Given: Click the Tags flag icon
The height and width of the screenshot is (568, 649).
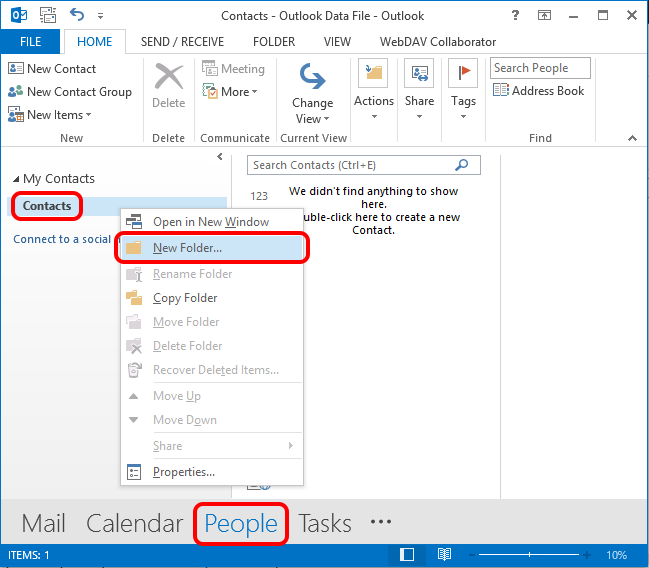Looking at the screenshot, I should (463, 73).
